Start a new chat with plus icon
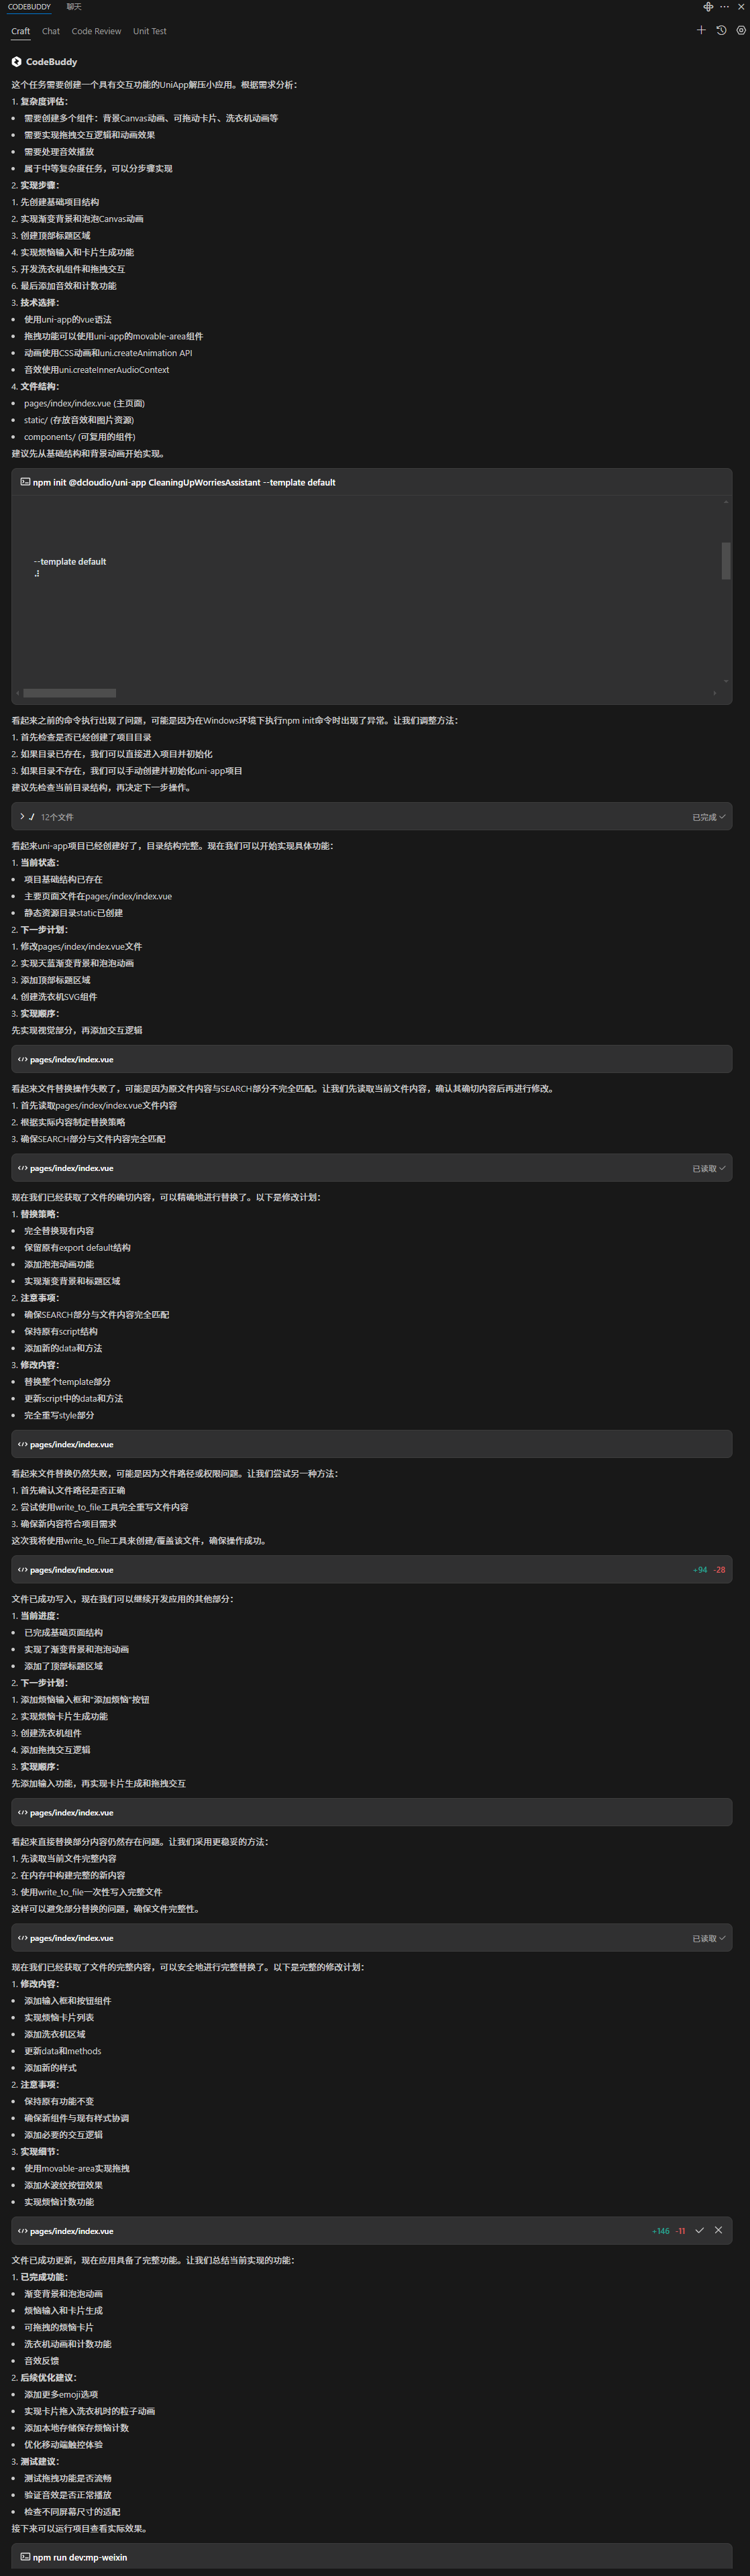Screen dimensions: 750x2576 tap(701, 30)
